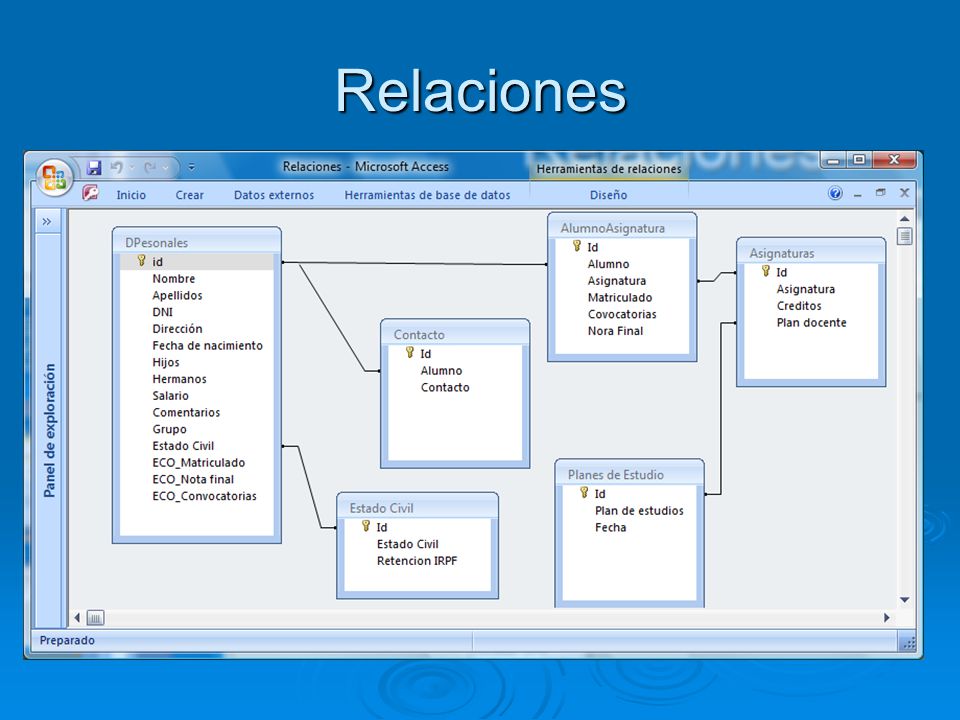
Task: Save using the floppy disk icon
Action: coord(94,167)
